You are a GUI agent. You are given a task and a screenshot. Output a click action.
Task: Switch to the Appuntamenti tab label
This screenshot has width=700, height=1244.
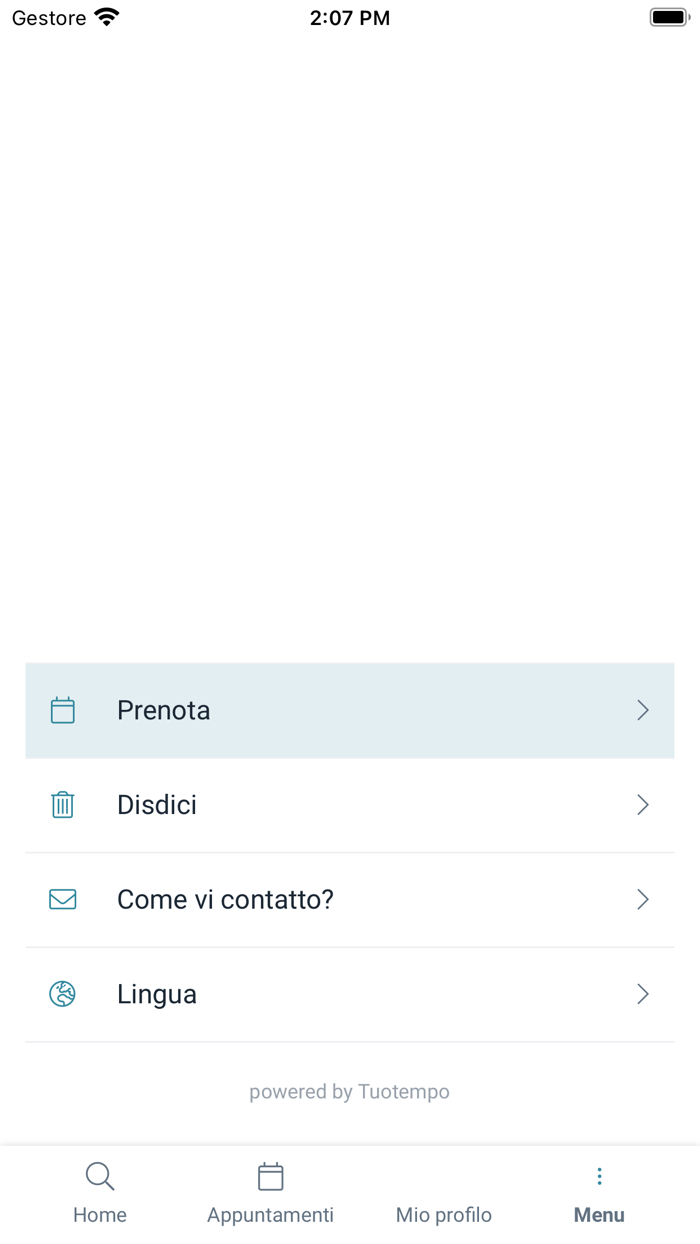[x=270, y=1215]
